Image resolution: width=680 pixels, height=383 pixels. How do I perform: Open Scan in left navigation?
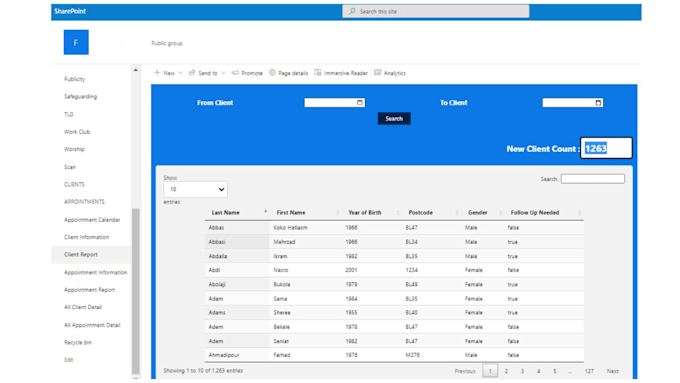[70, 167]
